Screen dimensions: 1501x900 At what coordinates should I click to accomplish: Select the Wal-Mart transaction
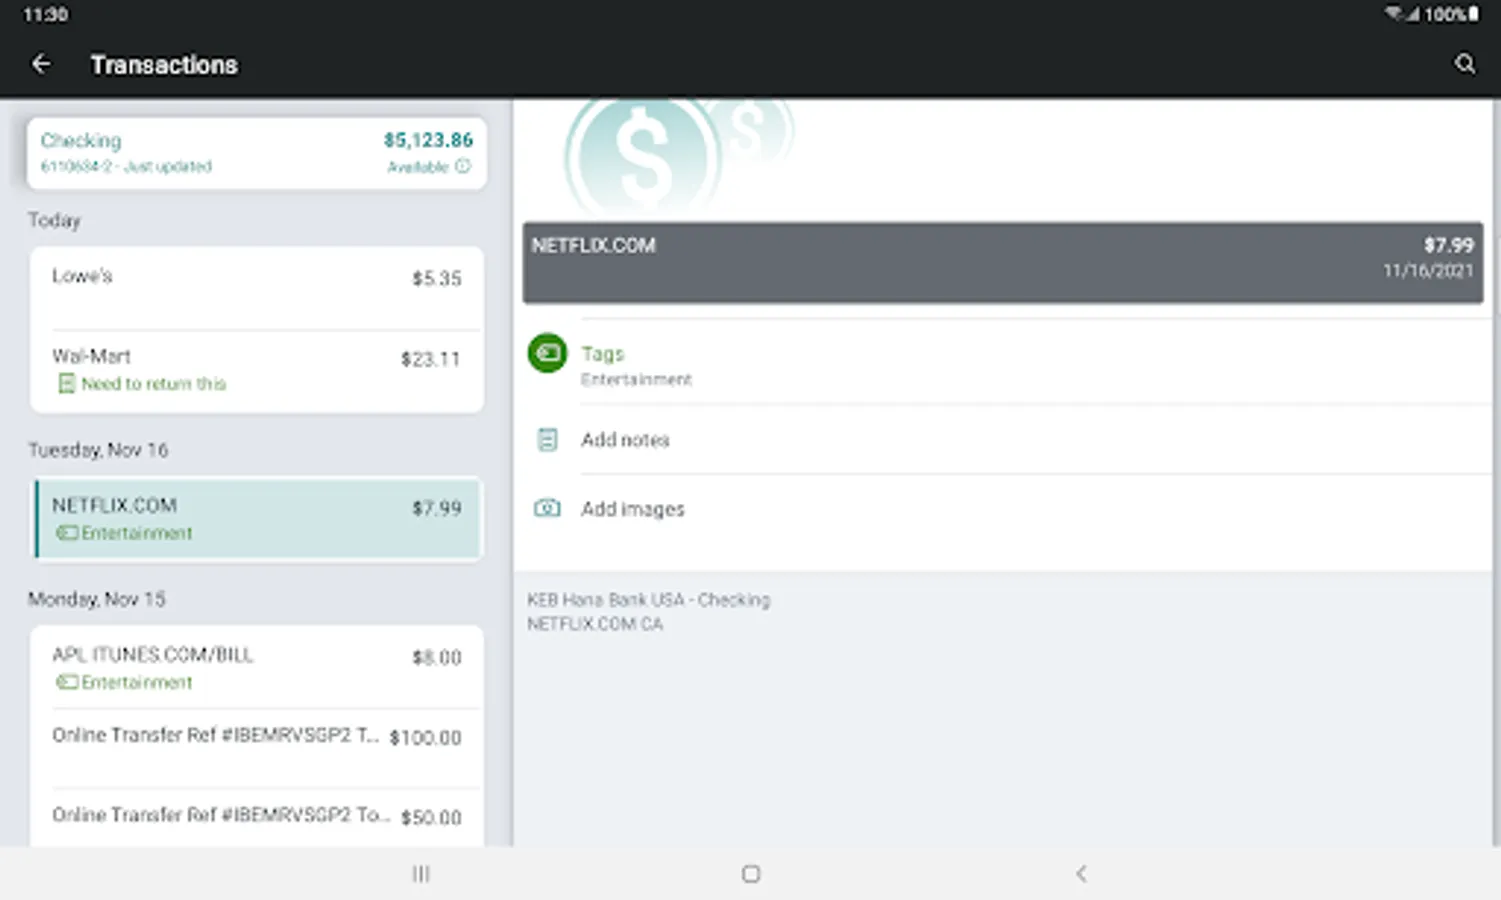click(x=257, y=371)
